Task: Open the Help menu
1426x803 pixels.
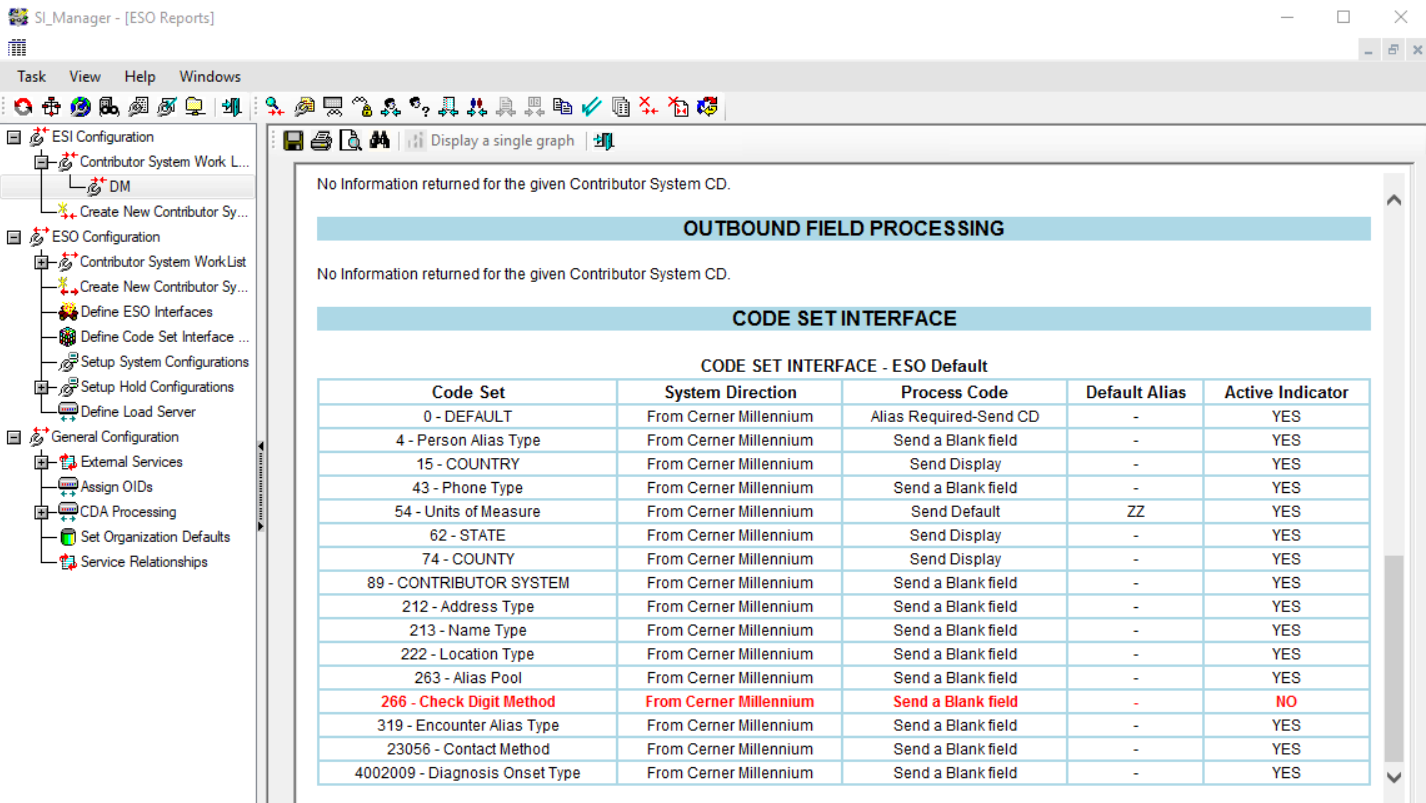Action: pyautogui.click(x=140, y=76)
